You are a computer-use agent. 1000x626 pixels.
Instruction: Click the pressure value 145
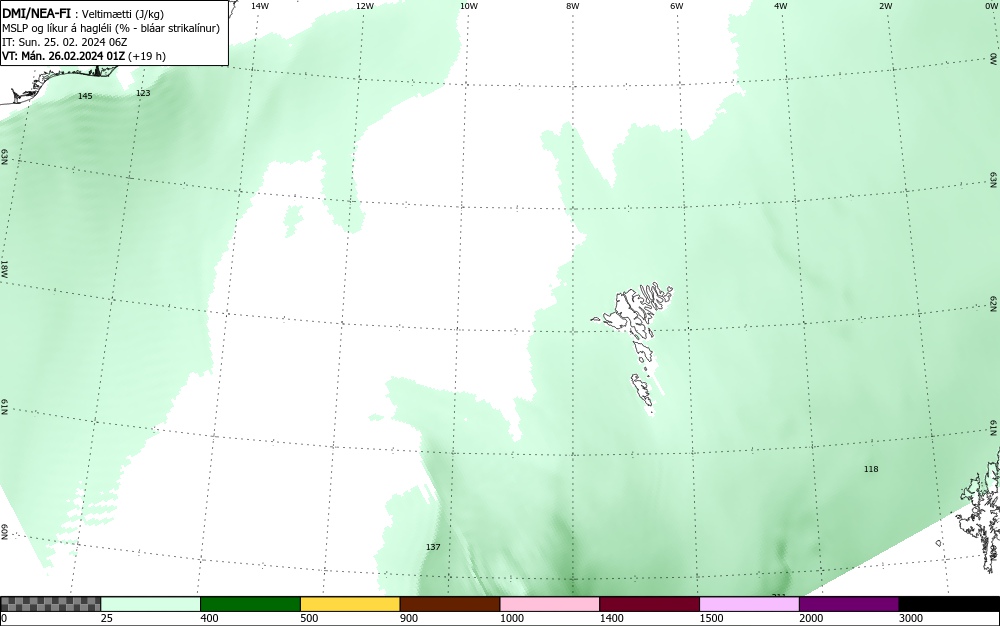(85, 96)
